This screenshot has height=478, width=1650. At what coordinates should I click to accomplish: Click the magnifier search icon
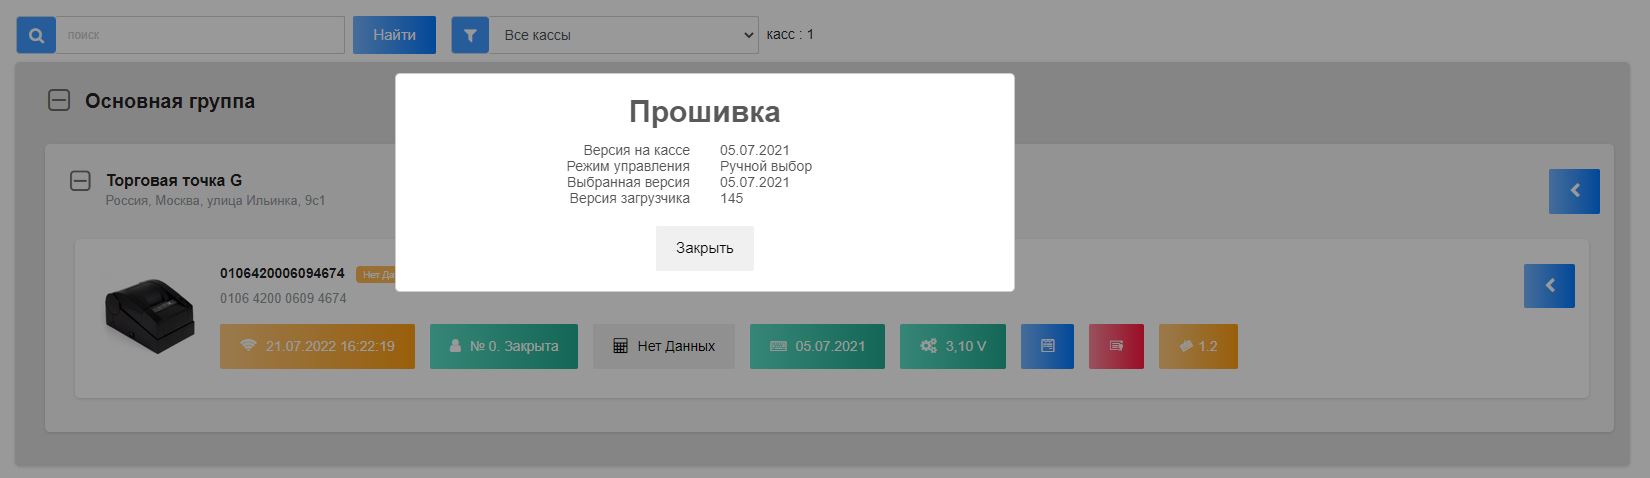[x=36, y=35]
